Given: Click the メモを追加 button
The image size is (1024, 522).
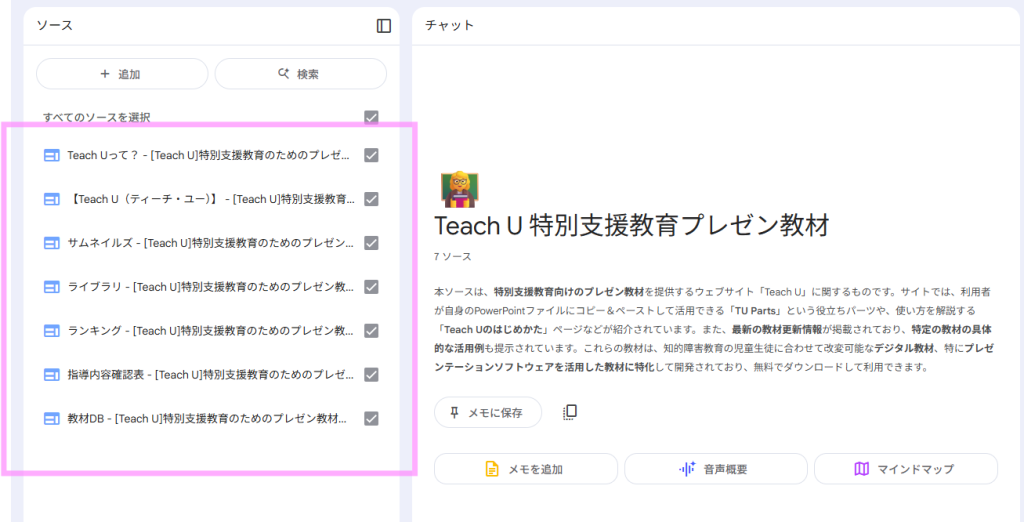Looking at the screenshot, I should pyautogui.click(x=526, y=468).
